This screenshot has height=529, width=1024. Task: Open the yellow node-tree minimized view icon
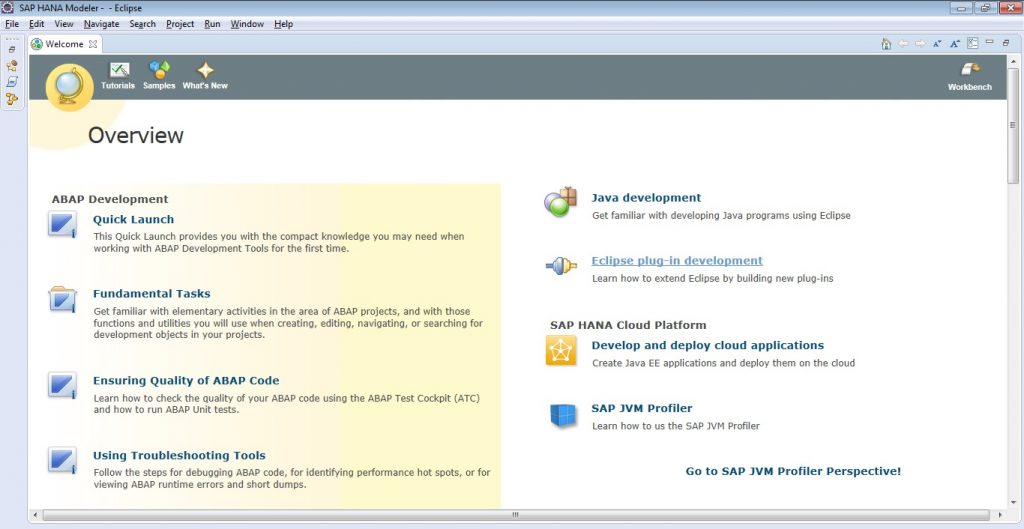pyautogui.click(x=12, y=99)
